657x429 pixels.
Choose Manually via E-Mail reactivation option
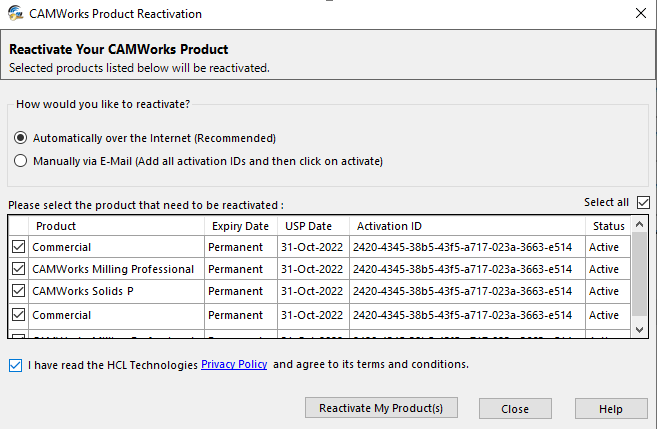coord(21,161)
